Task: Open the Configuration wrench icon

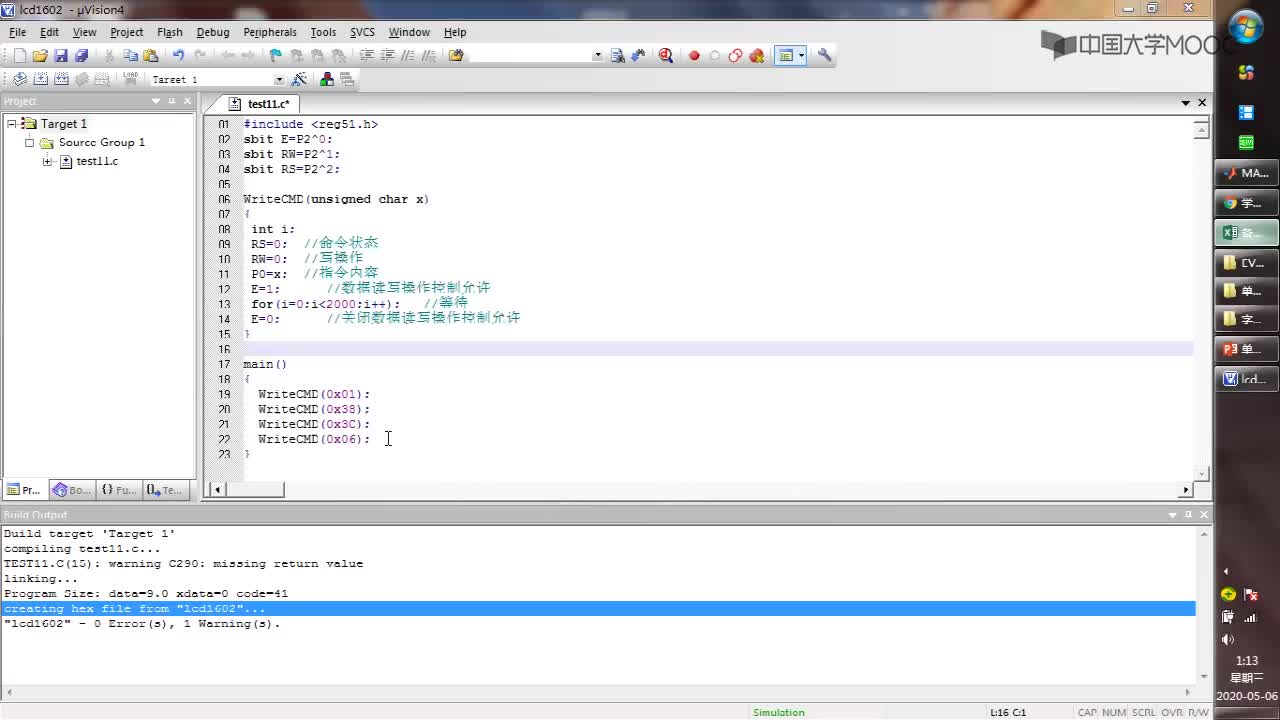Action: point(825,56)
